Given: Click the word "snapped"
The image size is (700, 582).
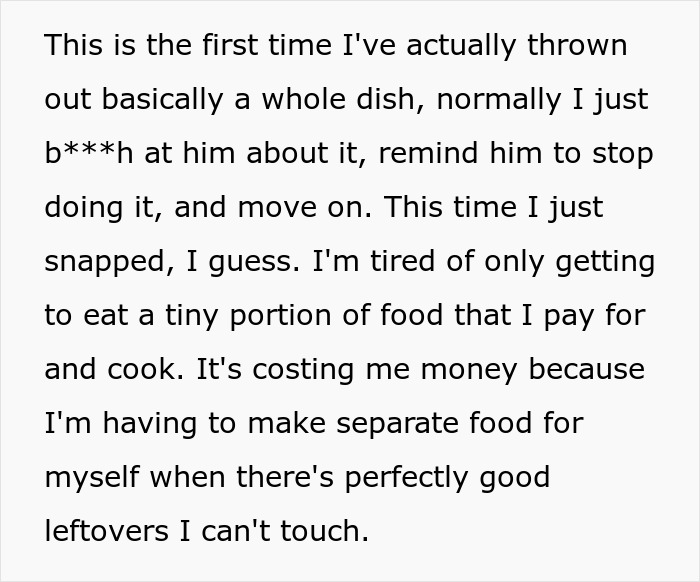Looking at the screenshot, I should [100, 262].
